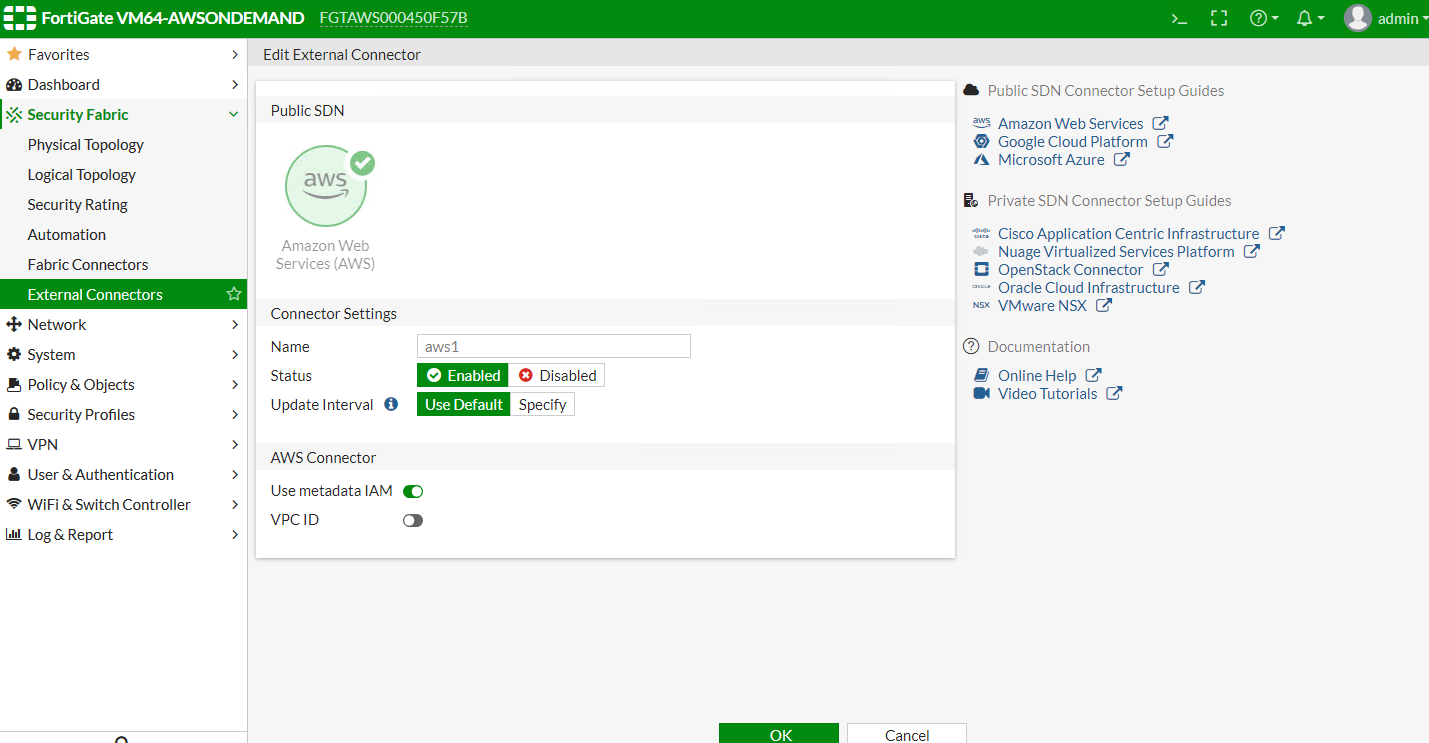This screenshot has height=743, width=1429.
Task: Open the help question mark menu
Action: 1264,18
